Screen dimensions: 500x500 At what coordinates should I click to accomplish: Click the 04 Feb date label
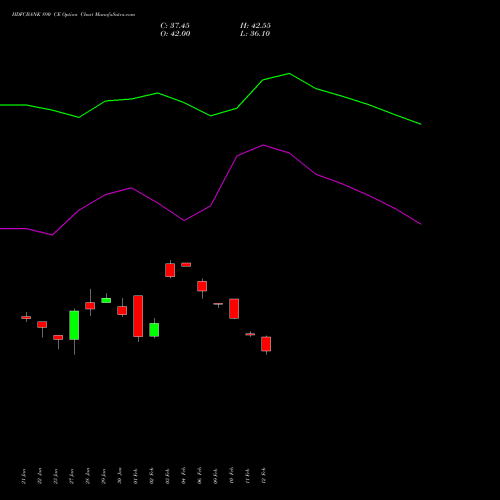click(183, 476)
